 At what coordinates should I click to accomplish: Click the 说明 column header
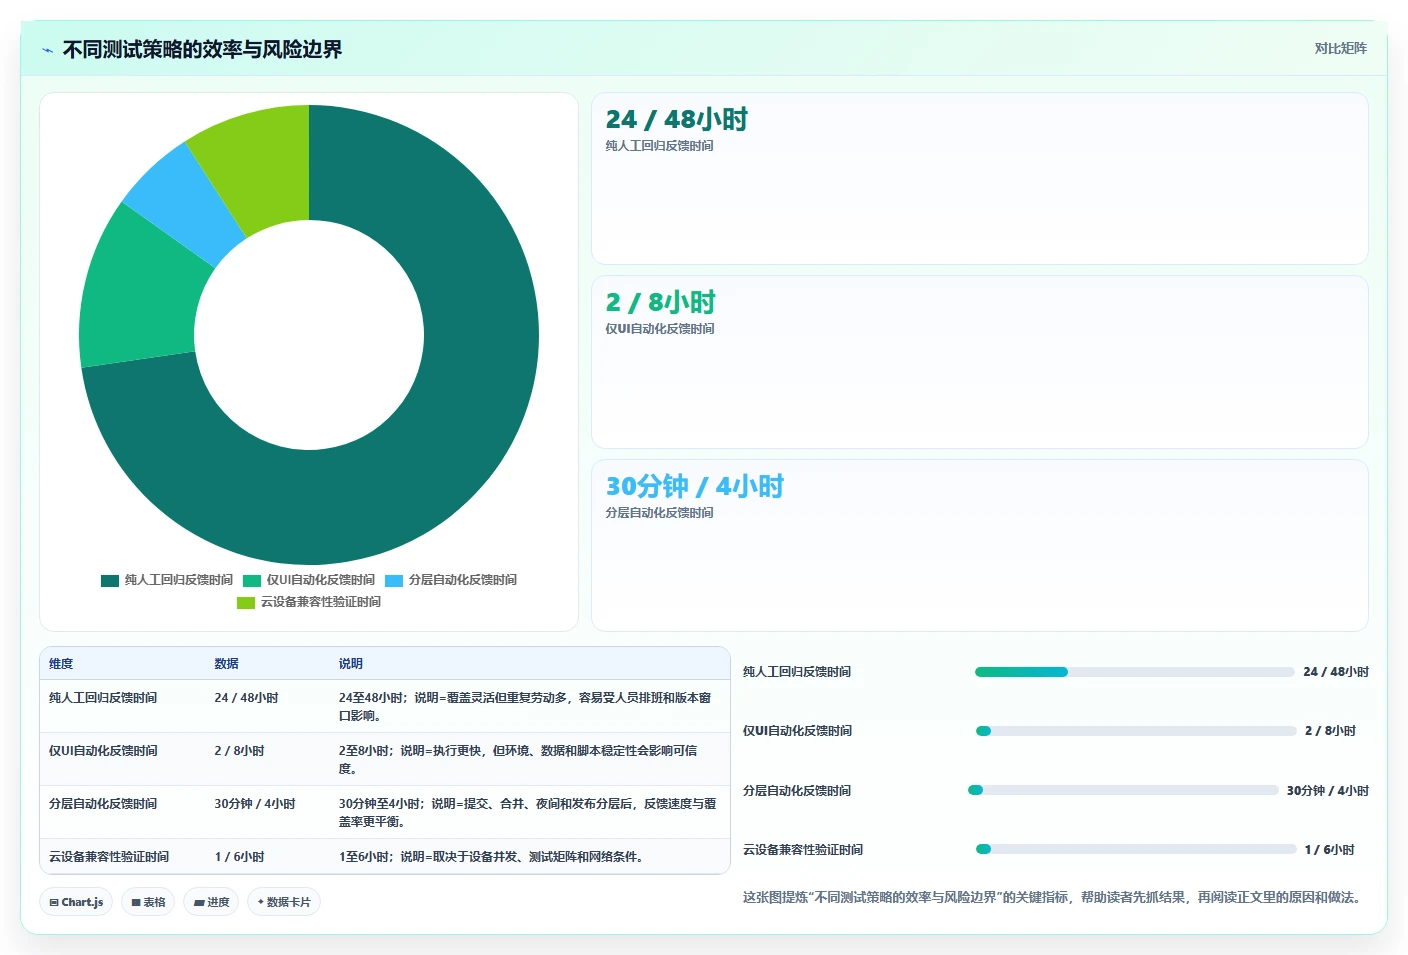(x=350, y=664)
